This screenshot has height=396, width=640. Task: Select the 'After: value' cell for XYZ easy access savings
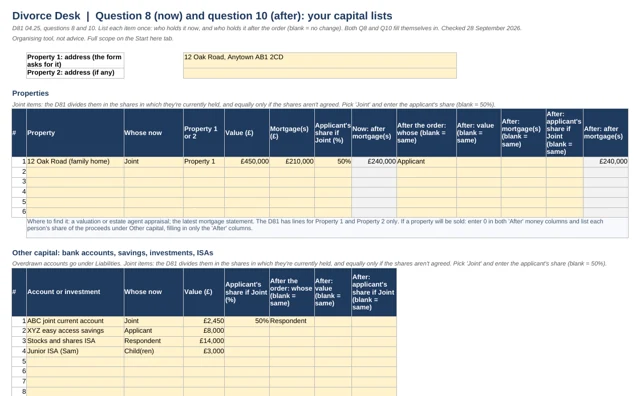point(333,331)
